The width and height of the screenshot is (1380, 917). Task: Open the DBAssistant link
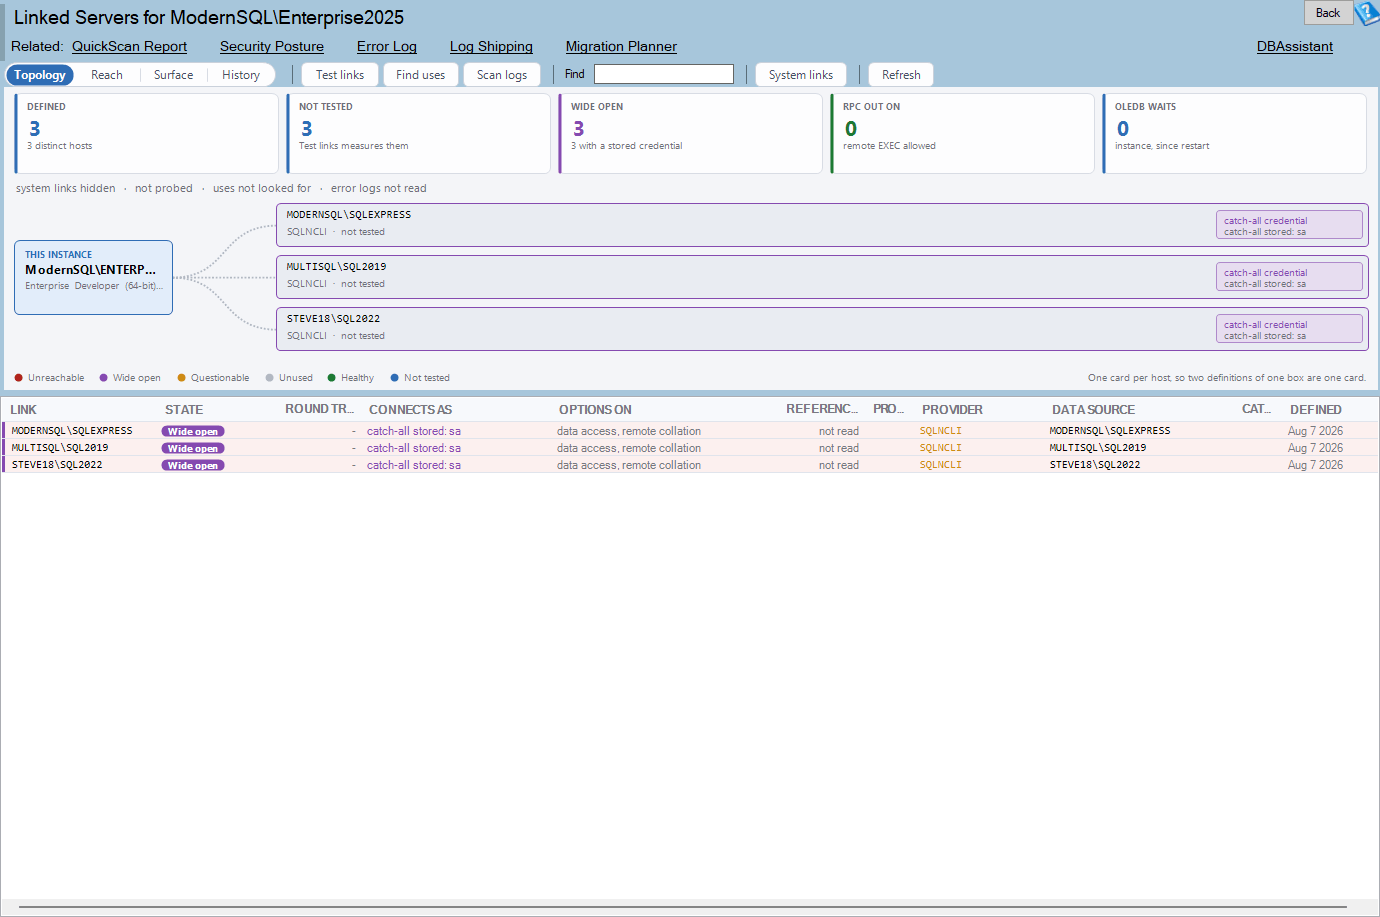coord(1295,46)
